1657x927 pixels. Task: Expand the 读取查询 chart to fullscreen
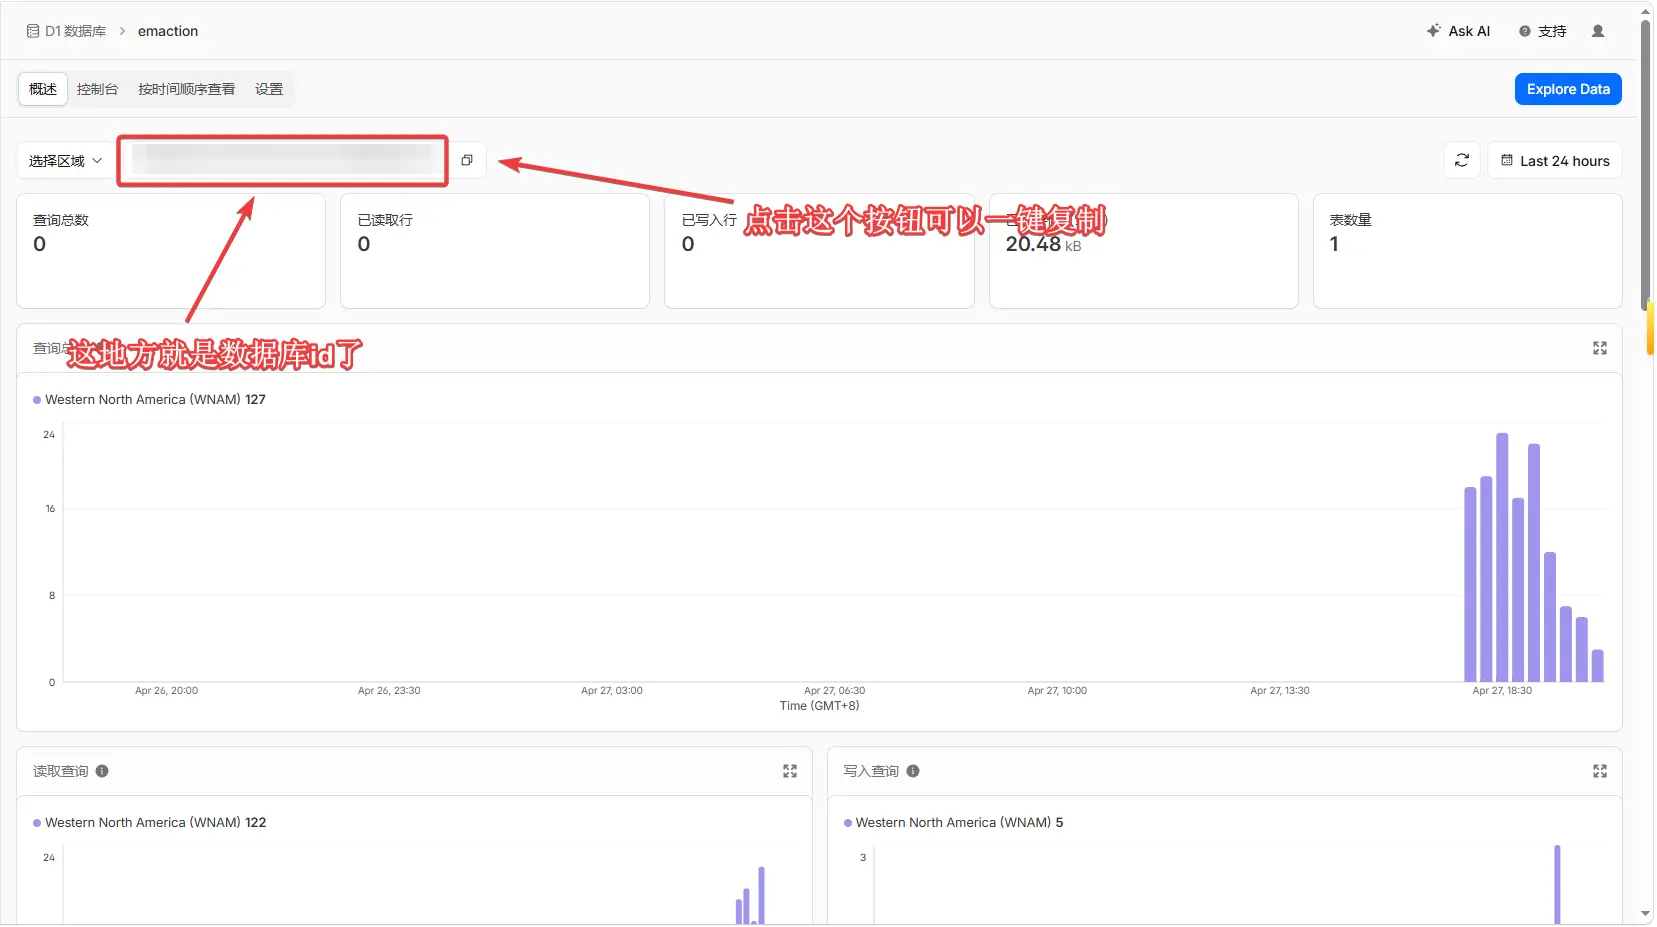[789, 771]
